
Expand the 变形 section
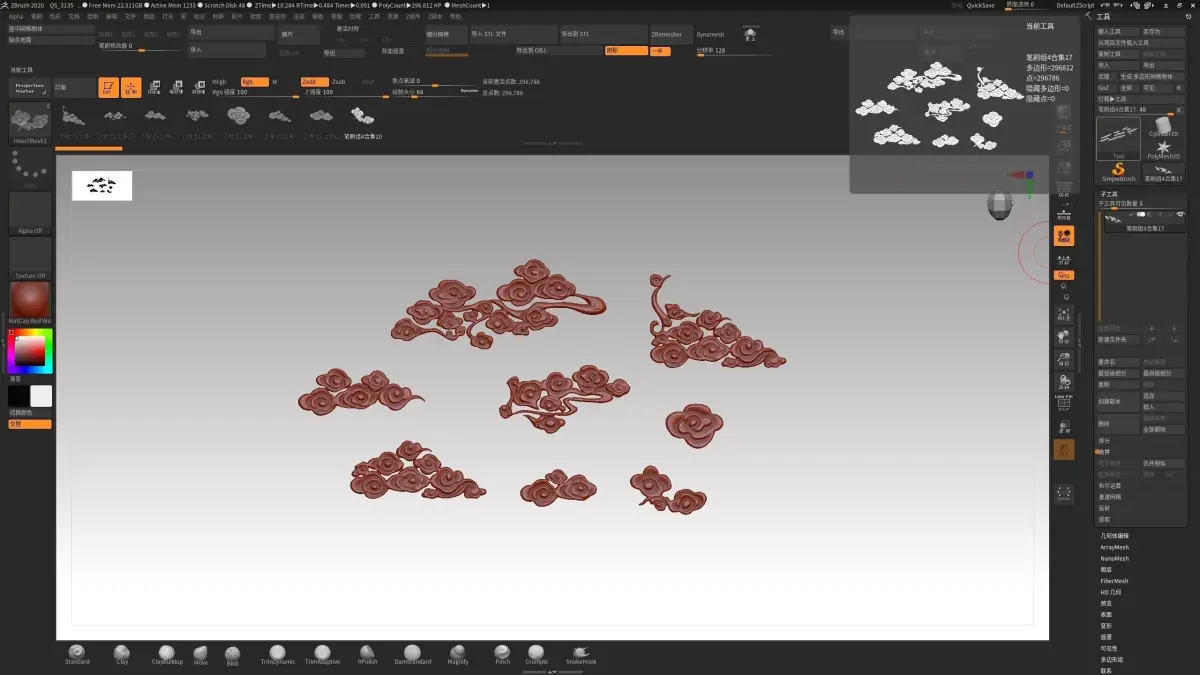tap(1106, 626)
